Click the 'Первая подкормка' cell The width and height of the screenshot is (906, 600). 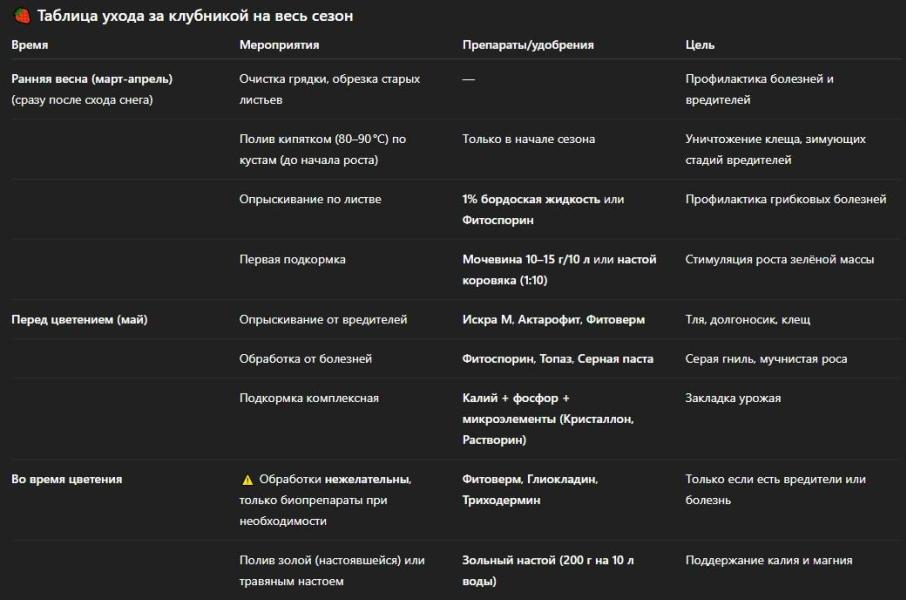pyautogui.click(x=292, y=260)
